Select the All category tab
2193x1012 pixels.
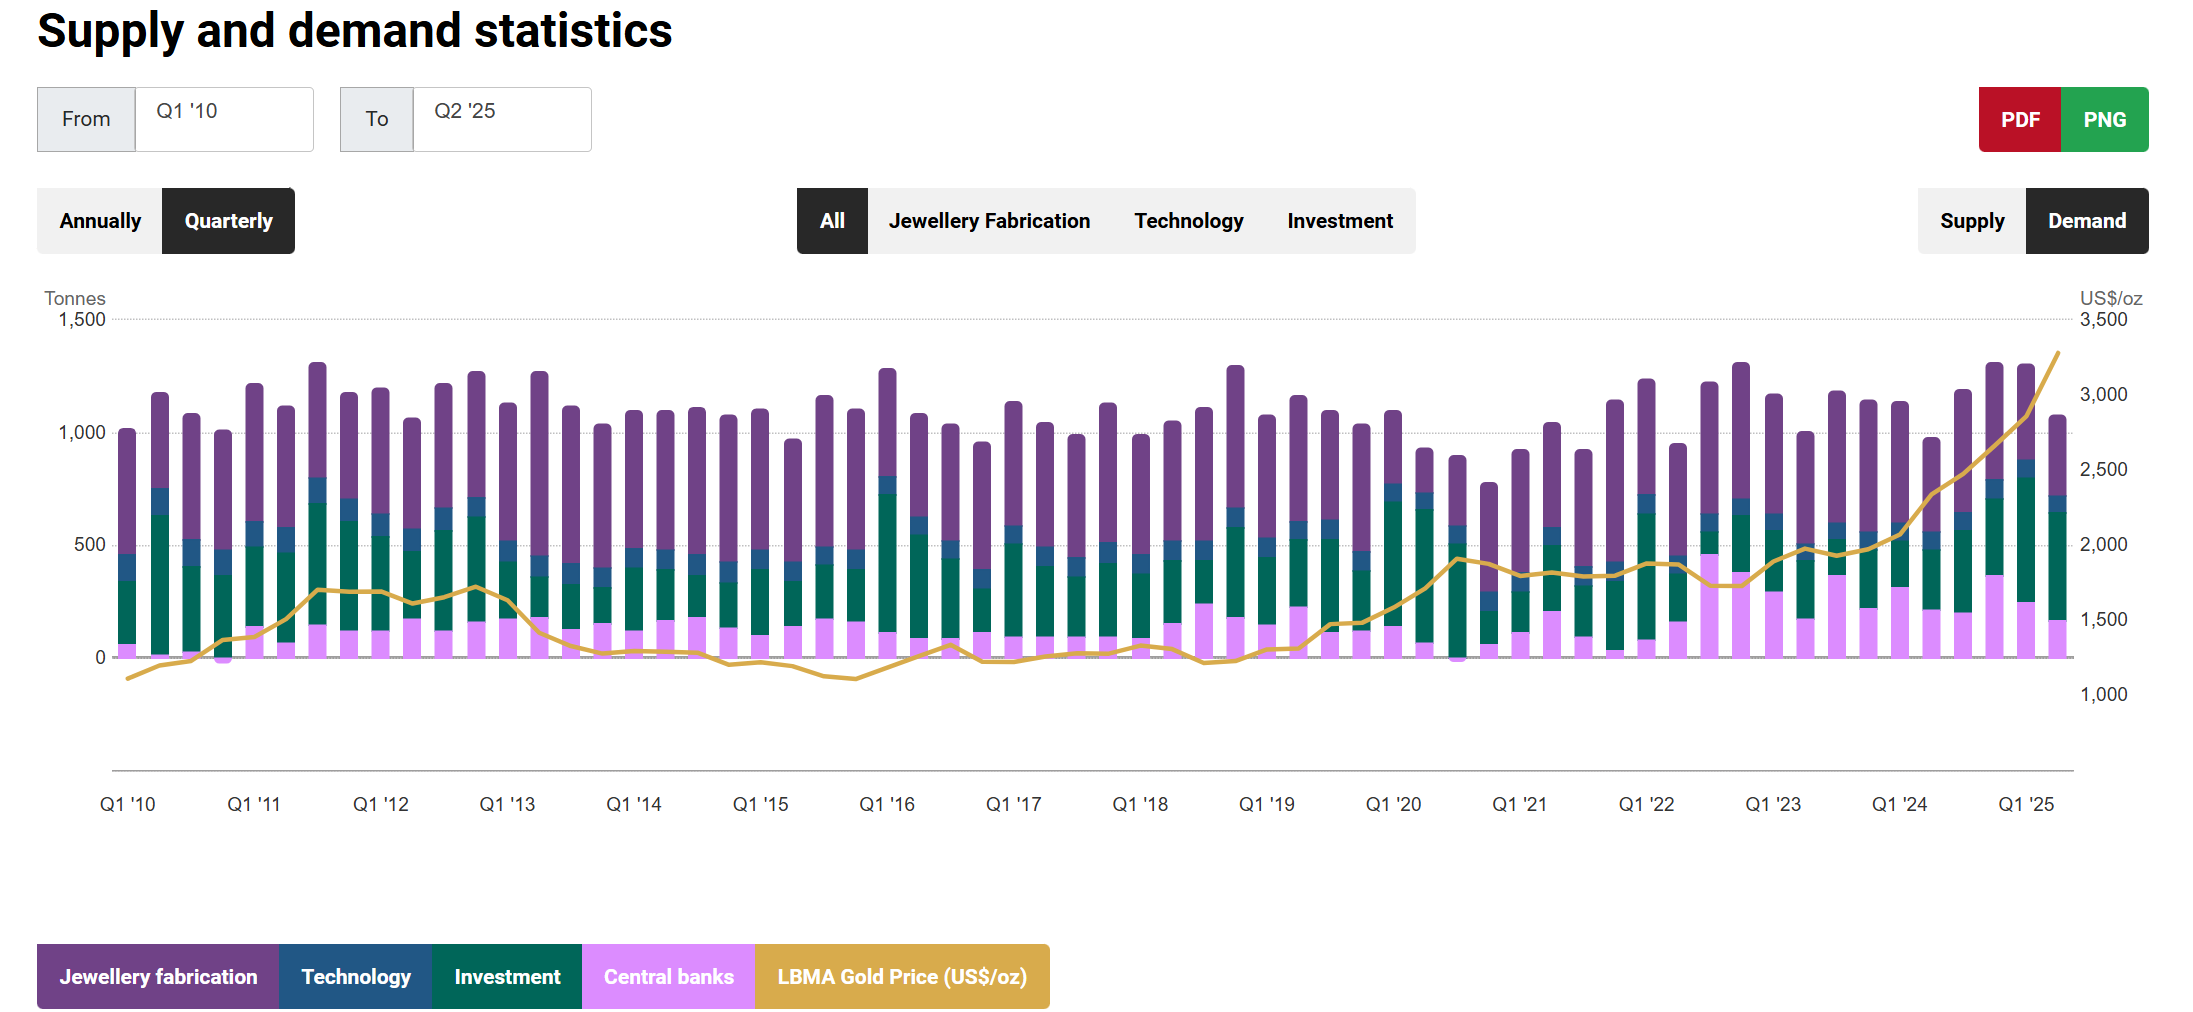tap(832, 221)
